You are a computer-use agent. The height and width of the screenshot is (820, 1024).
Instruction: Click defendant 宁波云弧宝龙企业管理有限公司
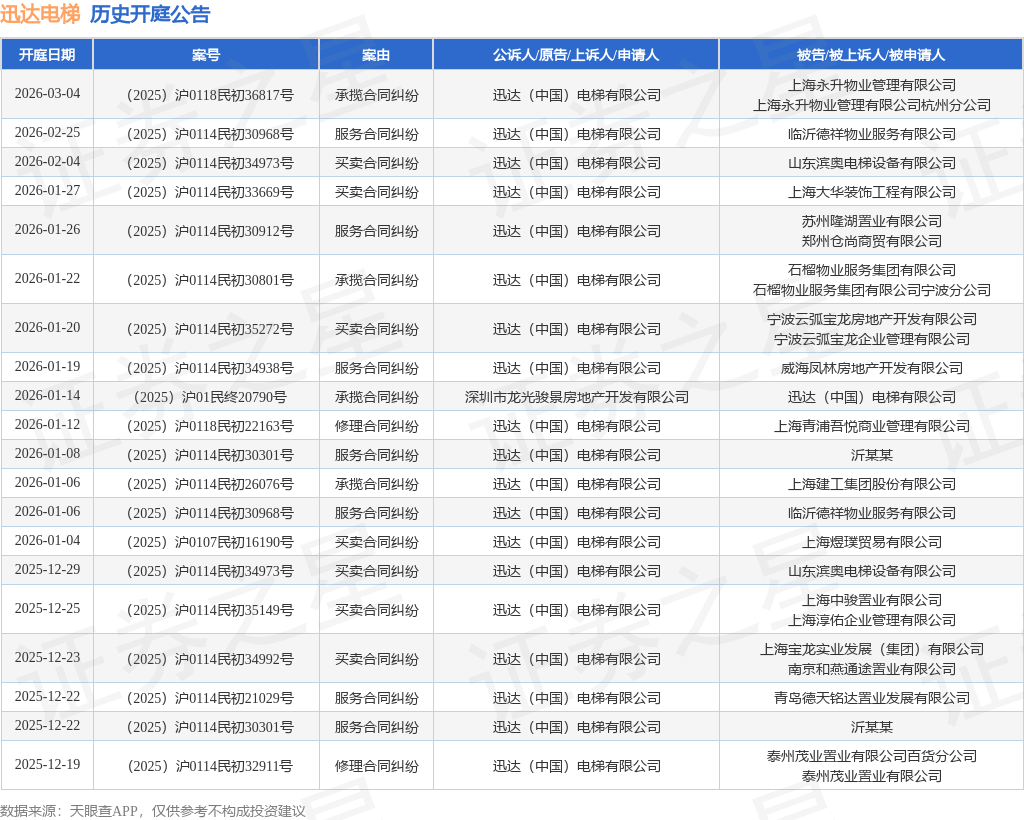(871, 339)
